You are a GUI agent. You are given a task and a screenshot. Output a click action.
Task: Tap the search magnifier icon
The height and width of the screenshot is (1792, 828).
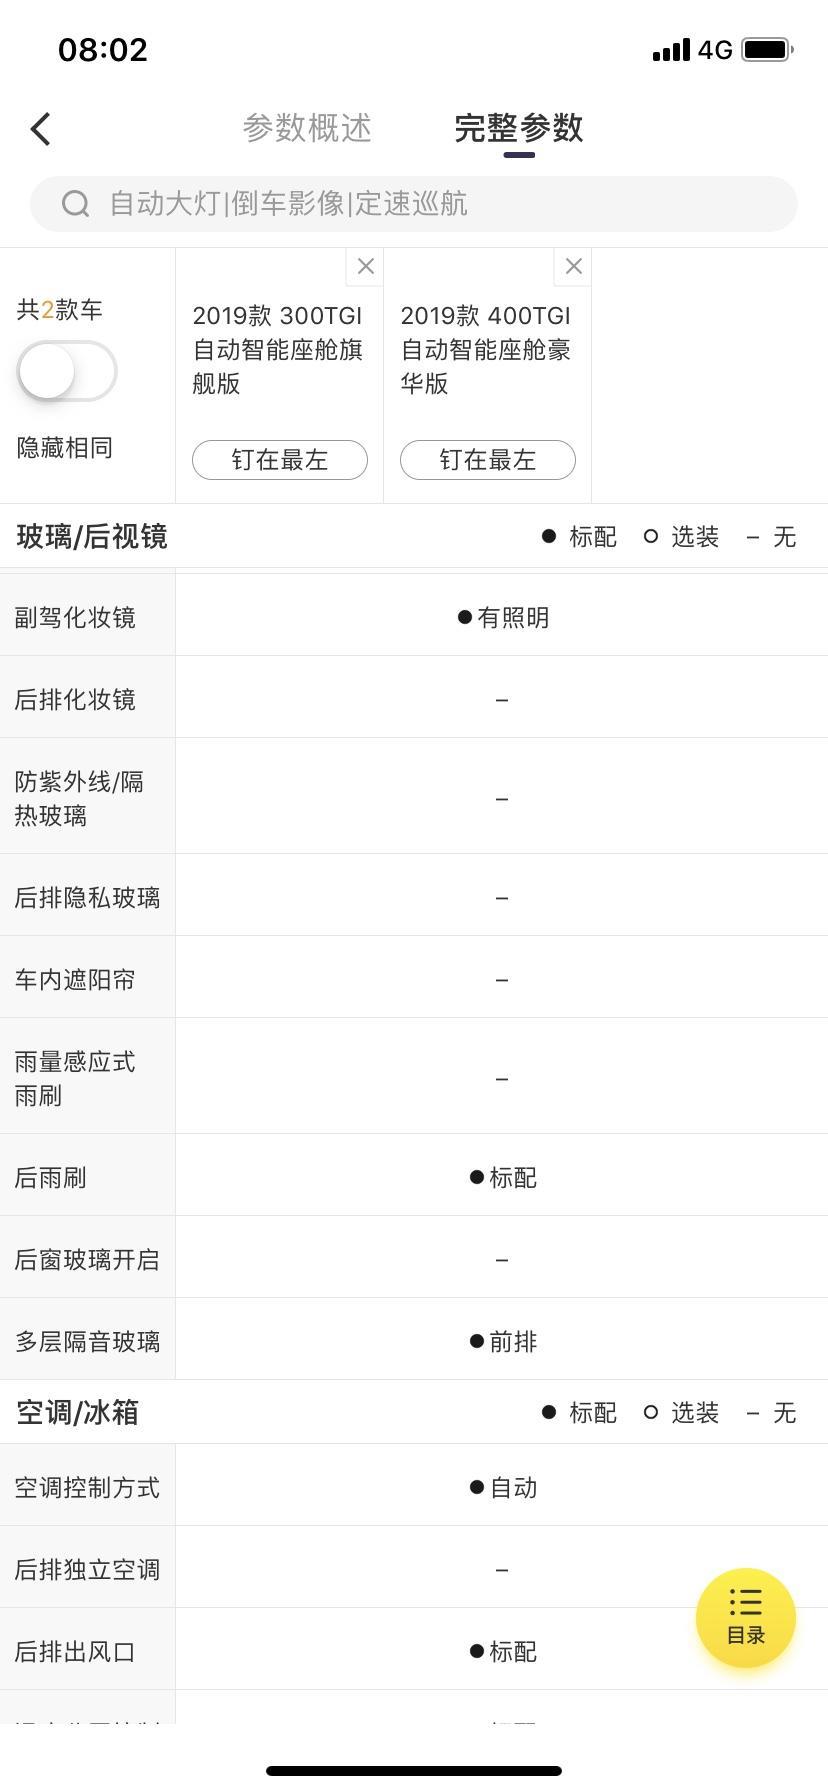click(x=76, y=204)
